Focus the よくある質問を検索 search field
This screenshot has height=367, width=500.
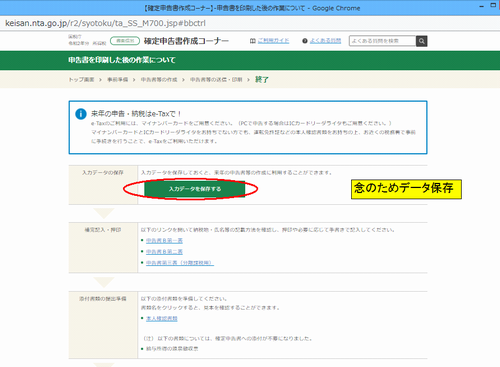[382, 41]
